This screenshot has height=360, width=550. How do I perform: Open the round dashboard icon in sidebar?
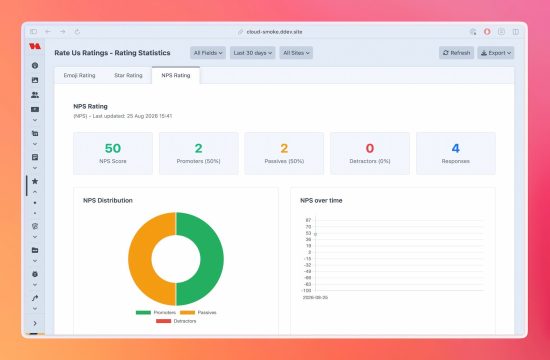tap(35, 65)
